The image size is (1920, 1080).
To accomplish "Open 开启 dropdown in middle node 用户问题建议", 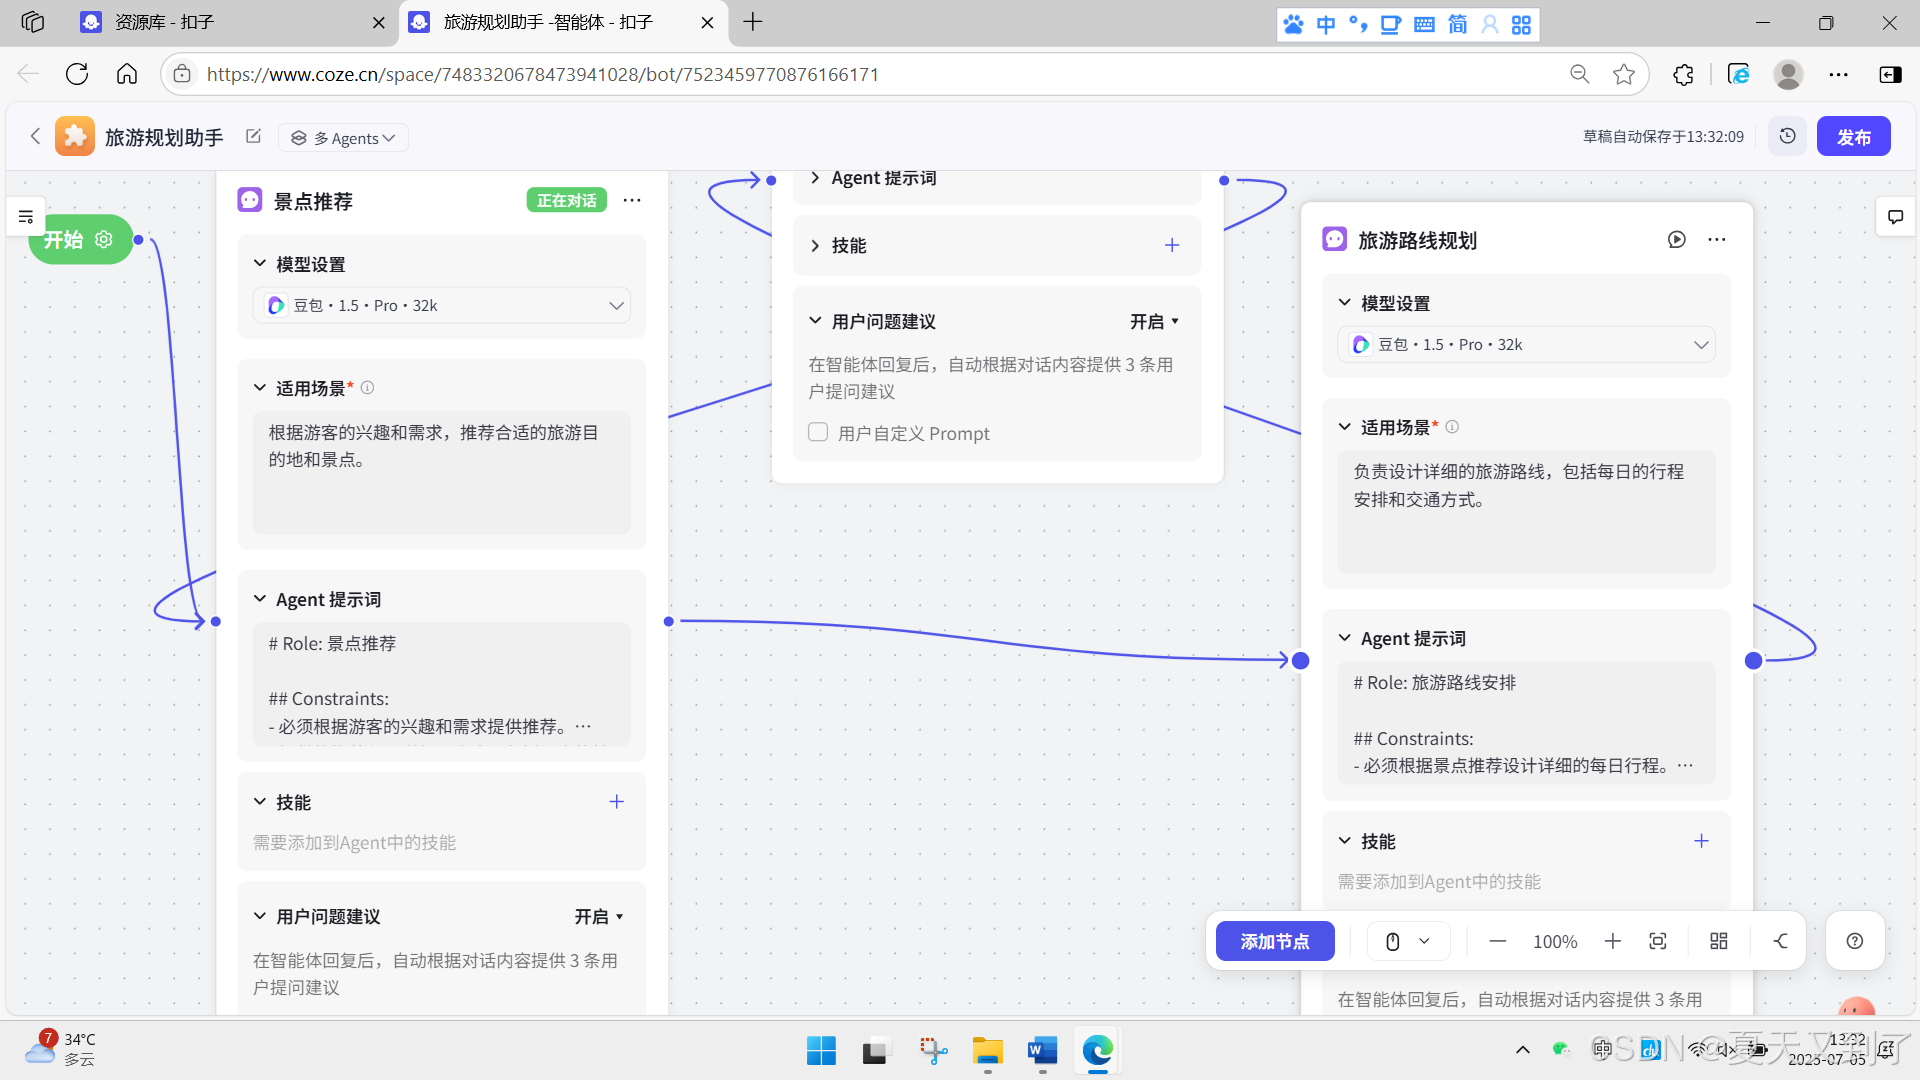I will [1155, 321].
